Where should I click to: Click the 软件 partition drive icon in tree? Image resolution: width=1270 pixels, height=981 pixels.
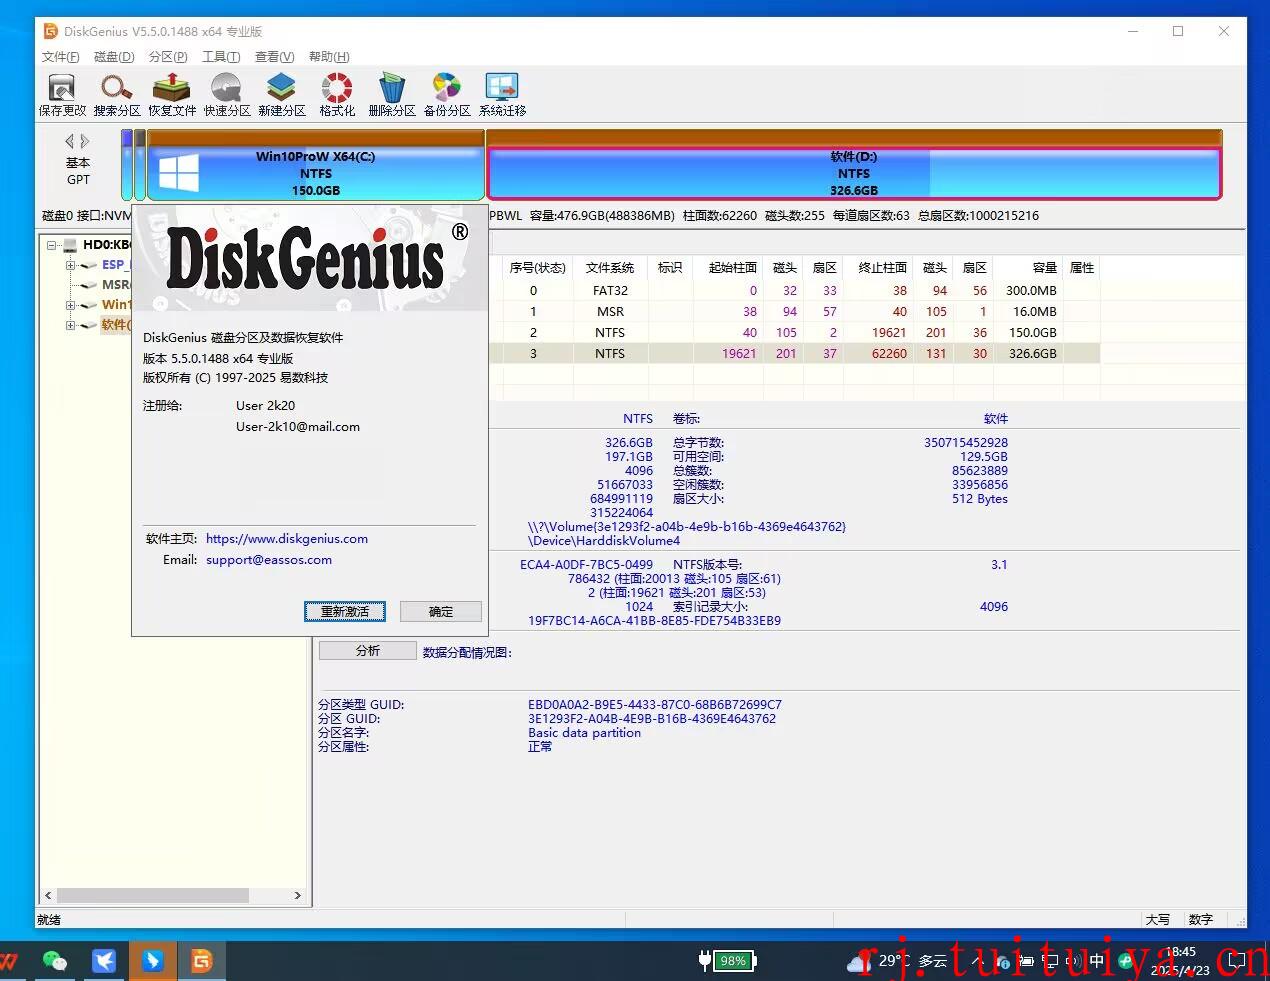point(88,325)
